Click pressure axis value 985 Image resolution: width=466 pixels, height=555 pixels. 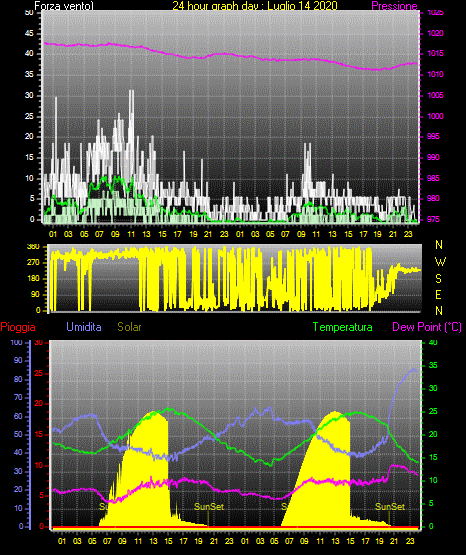pyautogui.click(x=433, y=178)
